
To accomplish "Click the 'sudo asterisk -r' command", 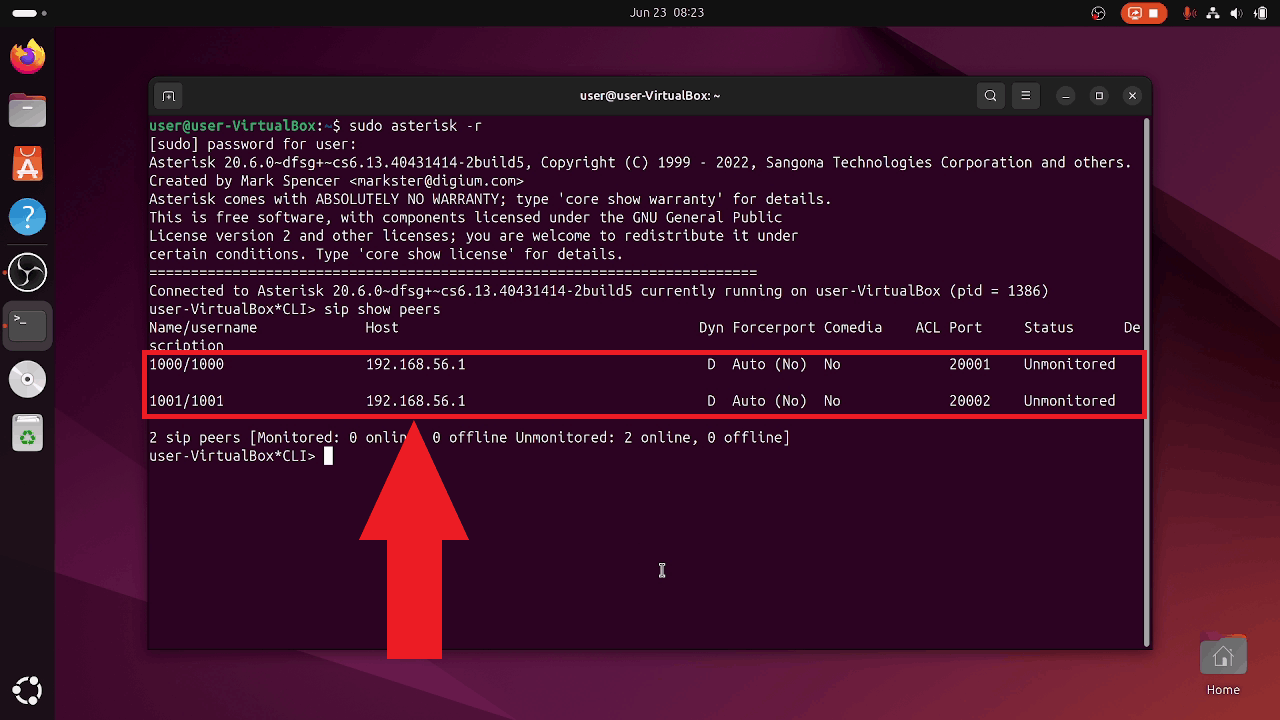I will point(415,126).
